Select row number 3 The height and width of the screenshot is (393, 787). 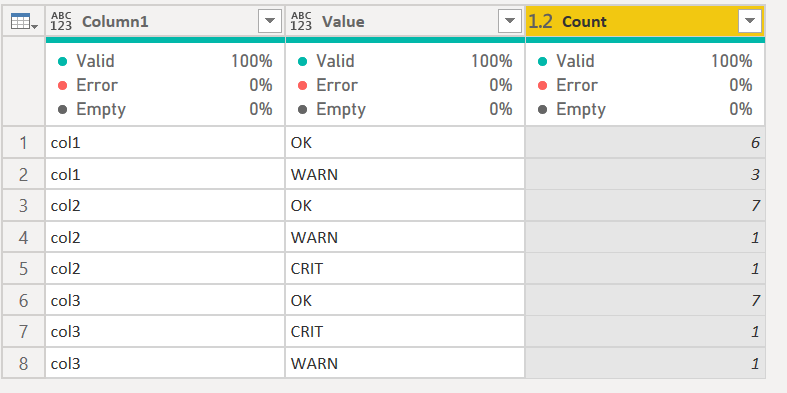click(24, 206)
